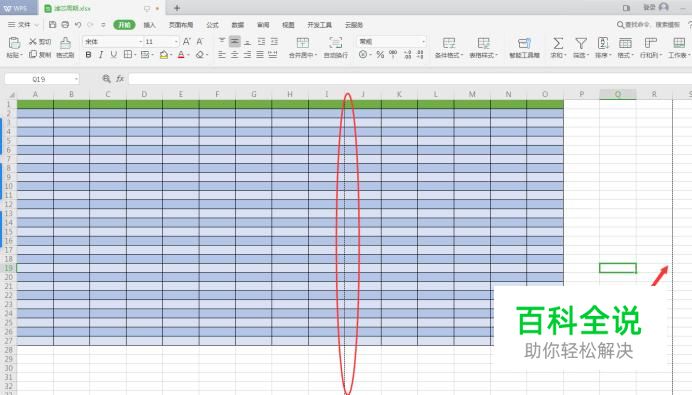Increase font size with the larger A icon
This screenshot has width=692, height=395.
(187, 41)
